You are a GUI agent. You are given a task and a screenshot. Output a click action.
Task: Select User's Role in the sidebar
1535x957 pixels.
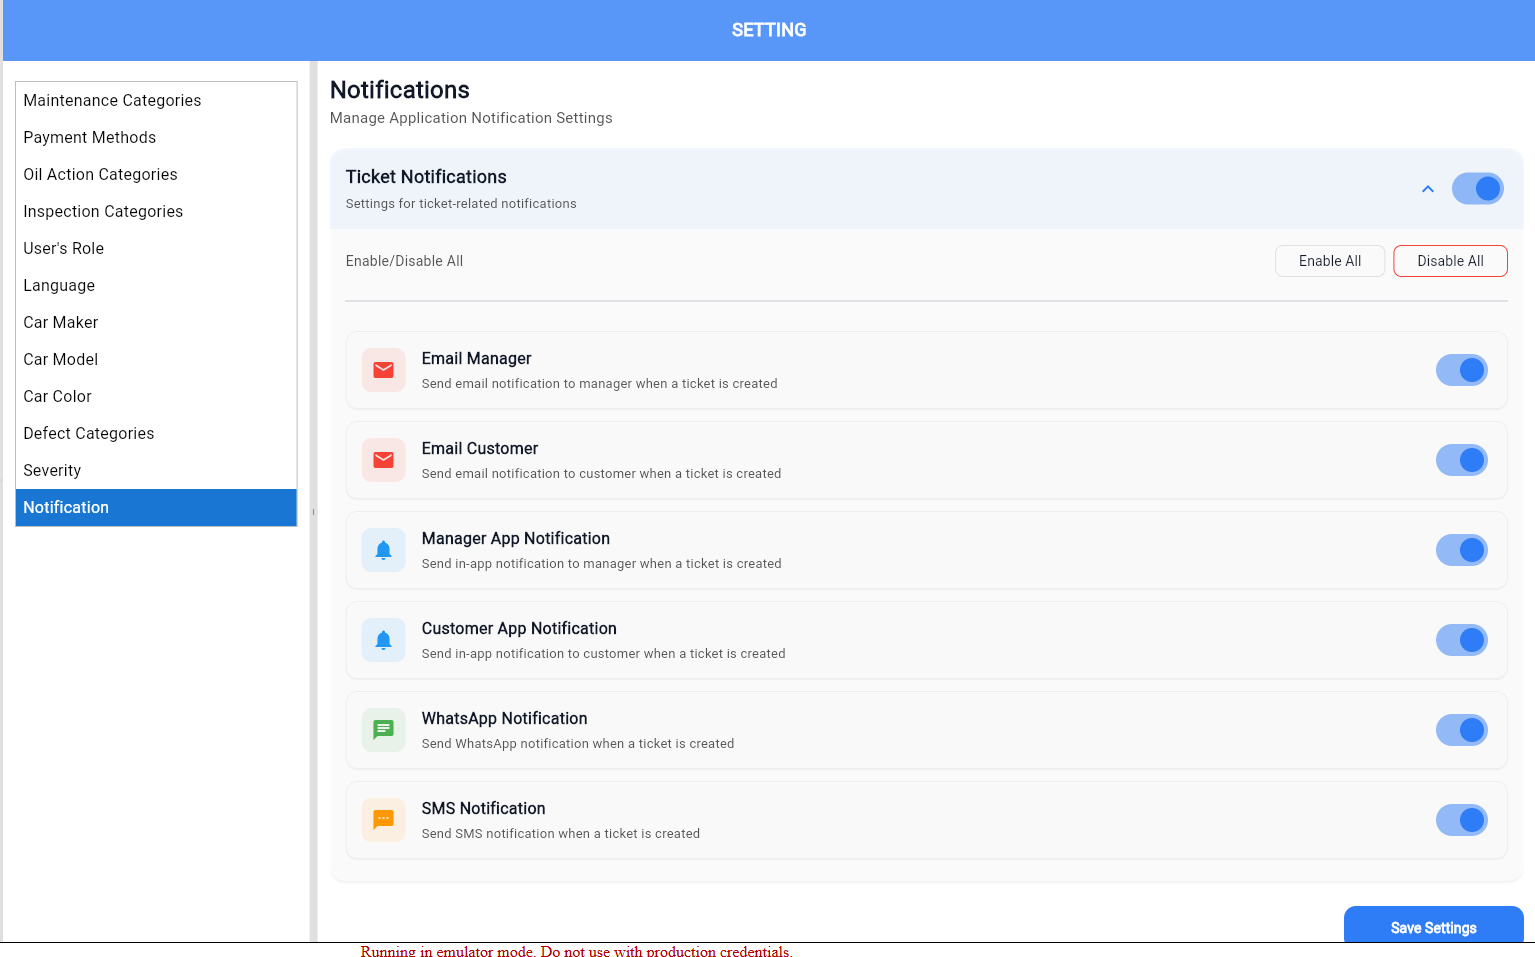(64, 249)
